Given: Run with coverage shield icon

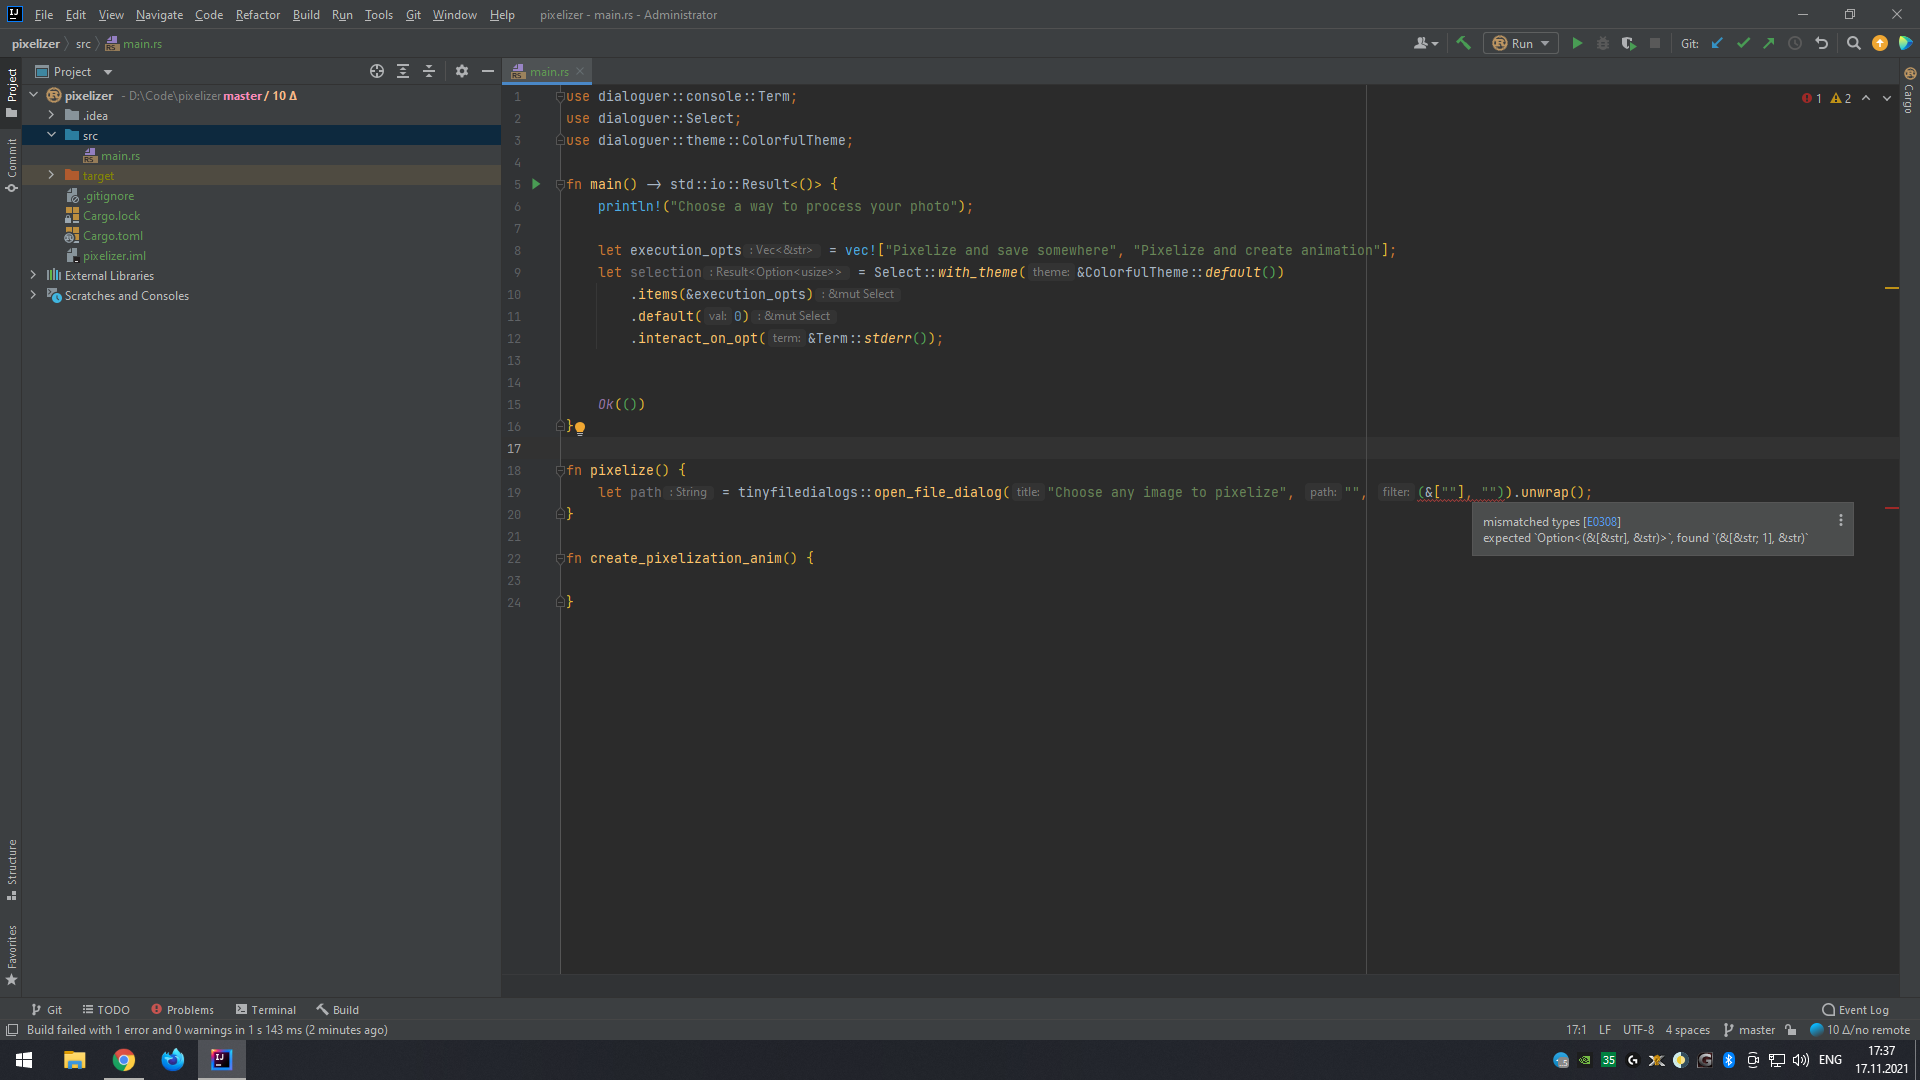Looking at the screenshot, I should click(1629, 43).
